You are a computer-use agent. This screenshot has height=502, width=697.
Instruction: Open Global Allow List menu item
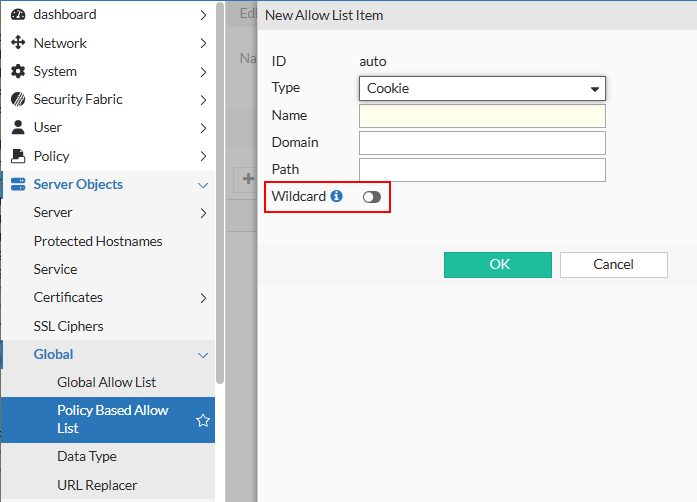click(x=106, y=382)
